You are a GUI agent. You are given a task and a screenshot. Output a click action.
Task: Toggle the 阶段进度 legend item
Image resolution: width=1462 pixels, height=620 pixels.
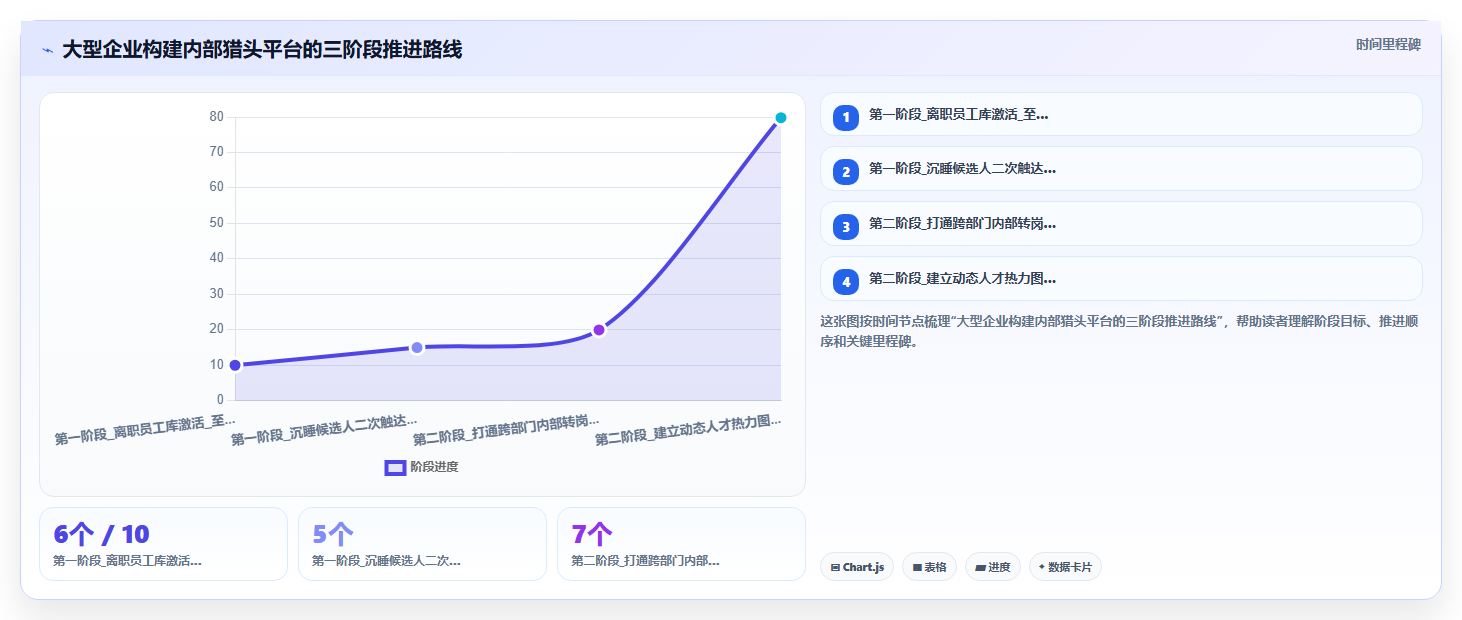click(x=422, y=467)
